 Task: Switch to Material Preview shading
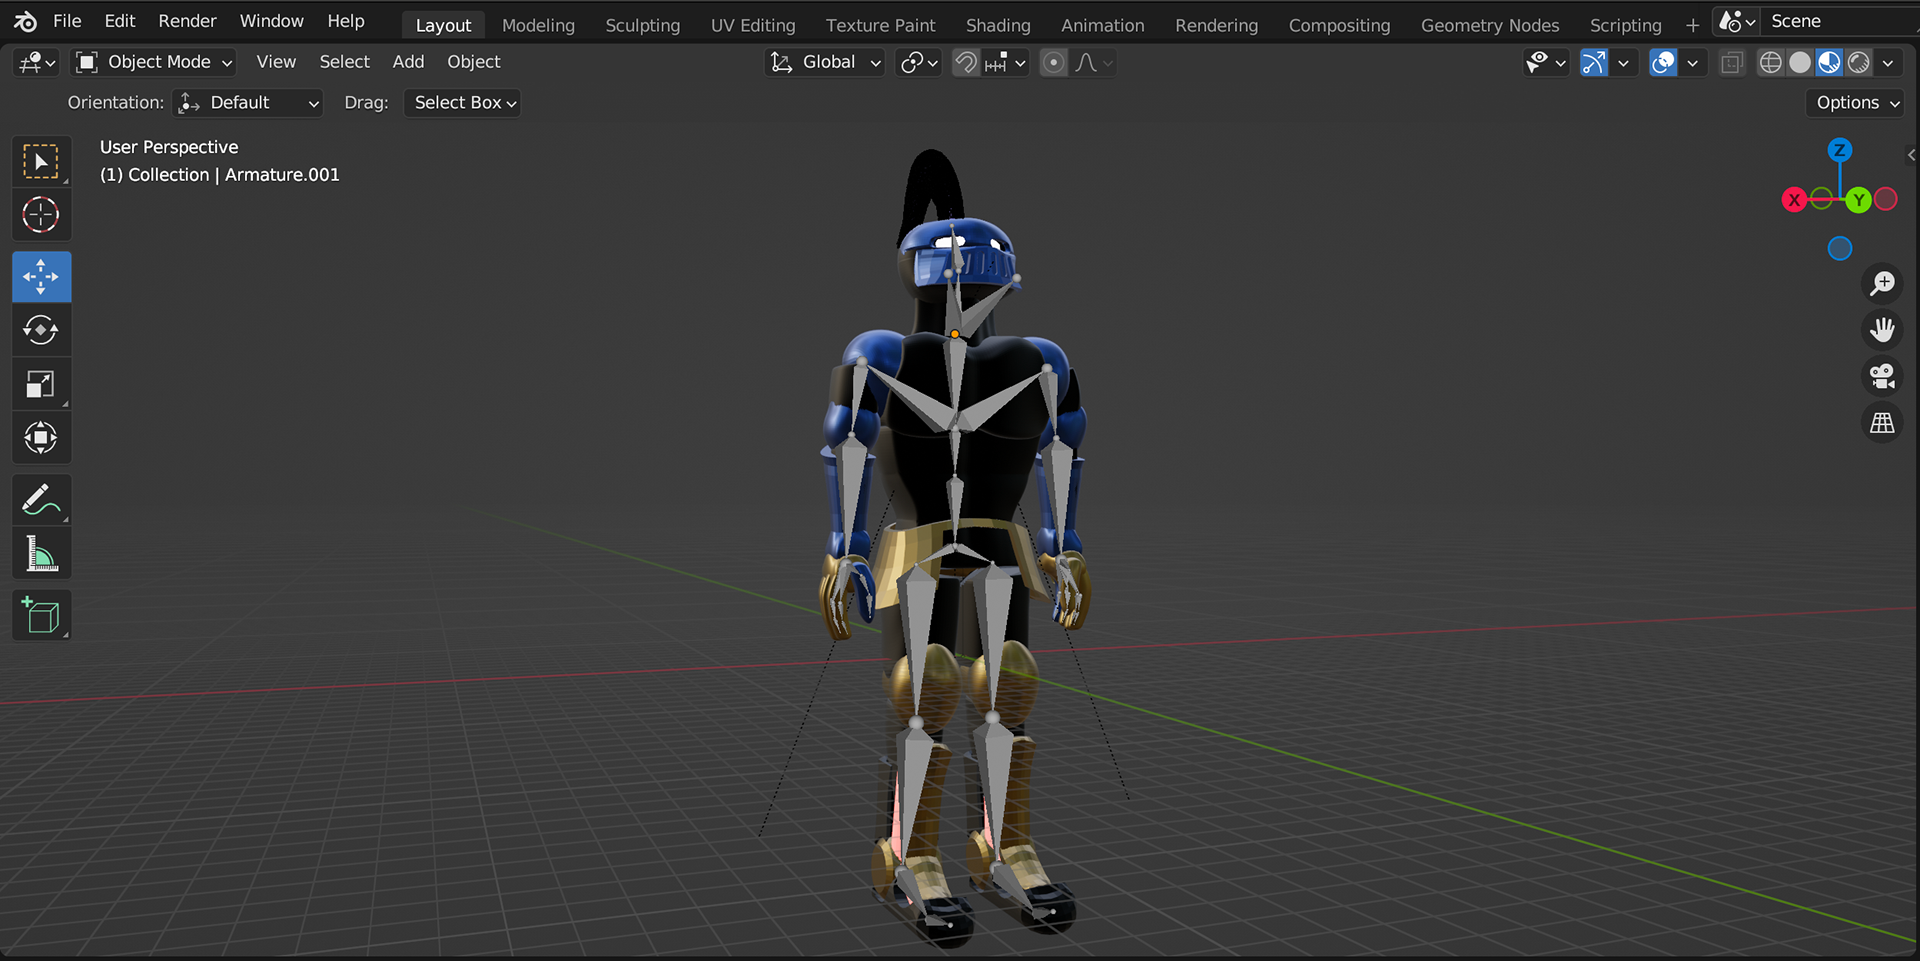[x=1829, y=63]
